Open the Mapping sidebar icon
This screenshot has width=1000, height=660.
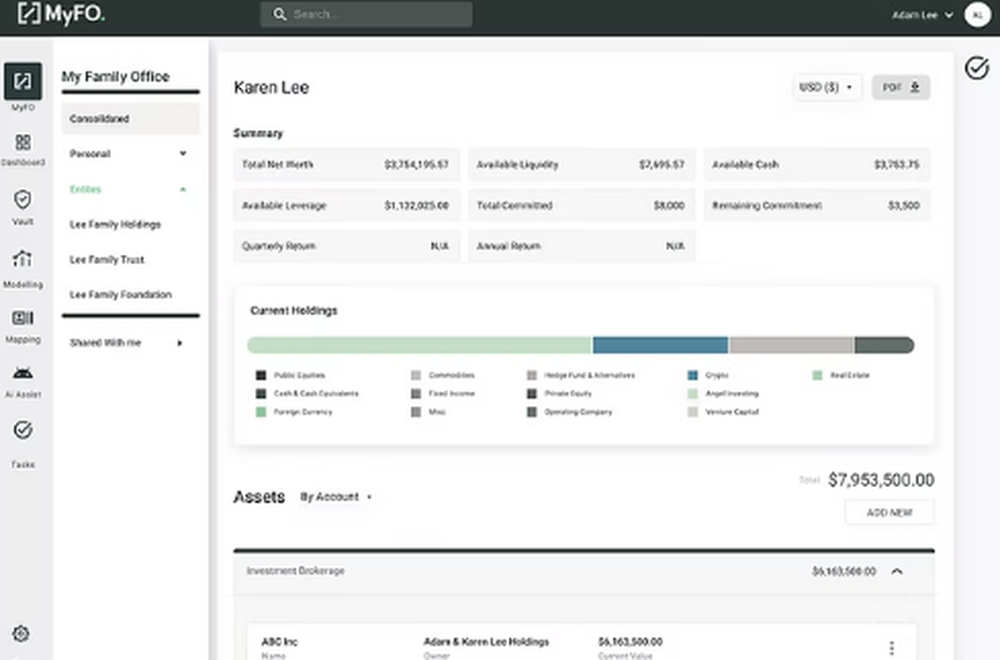point(23,318)
